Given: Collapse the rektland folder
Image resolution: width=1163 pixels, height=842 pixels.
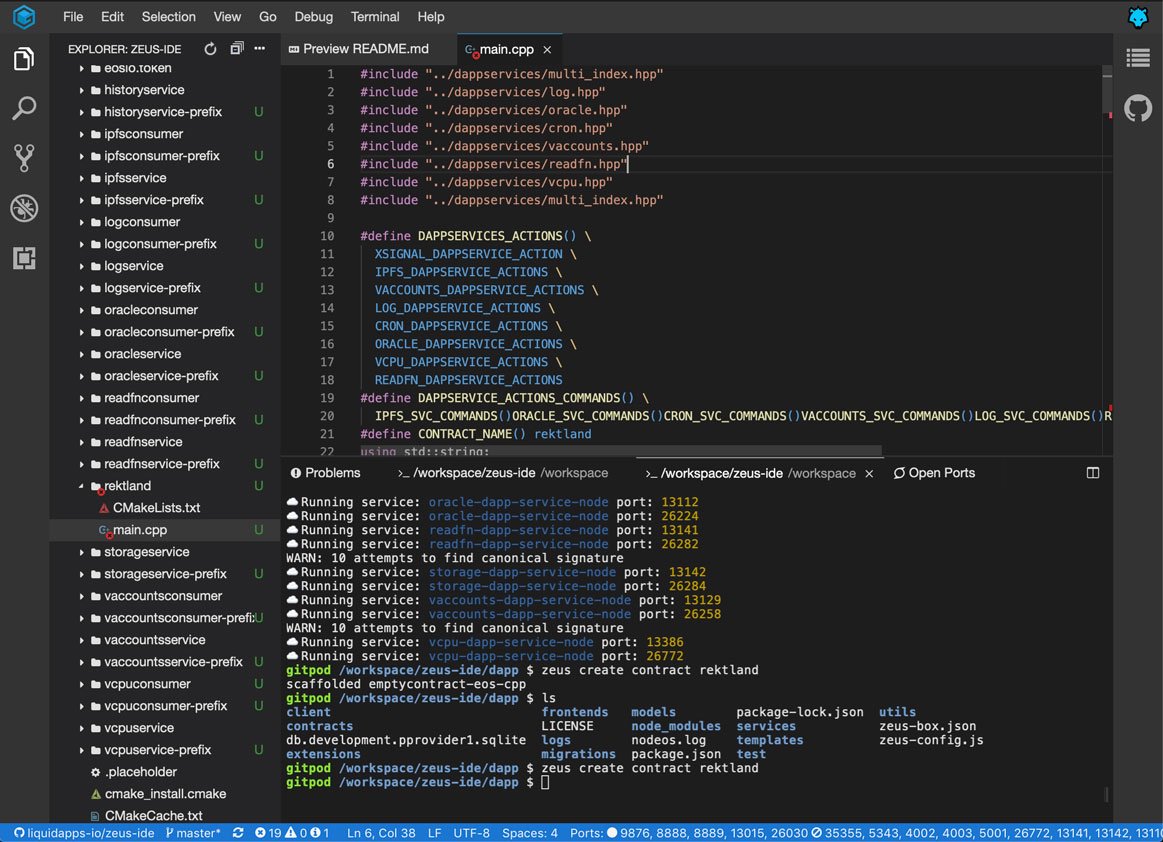Looking at the screenshot, I should [x=126, y=486].
